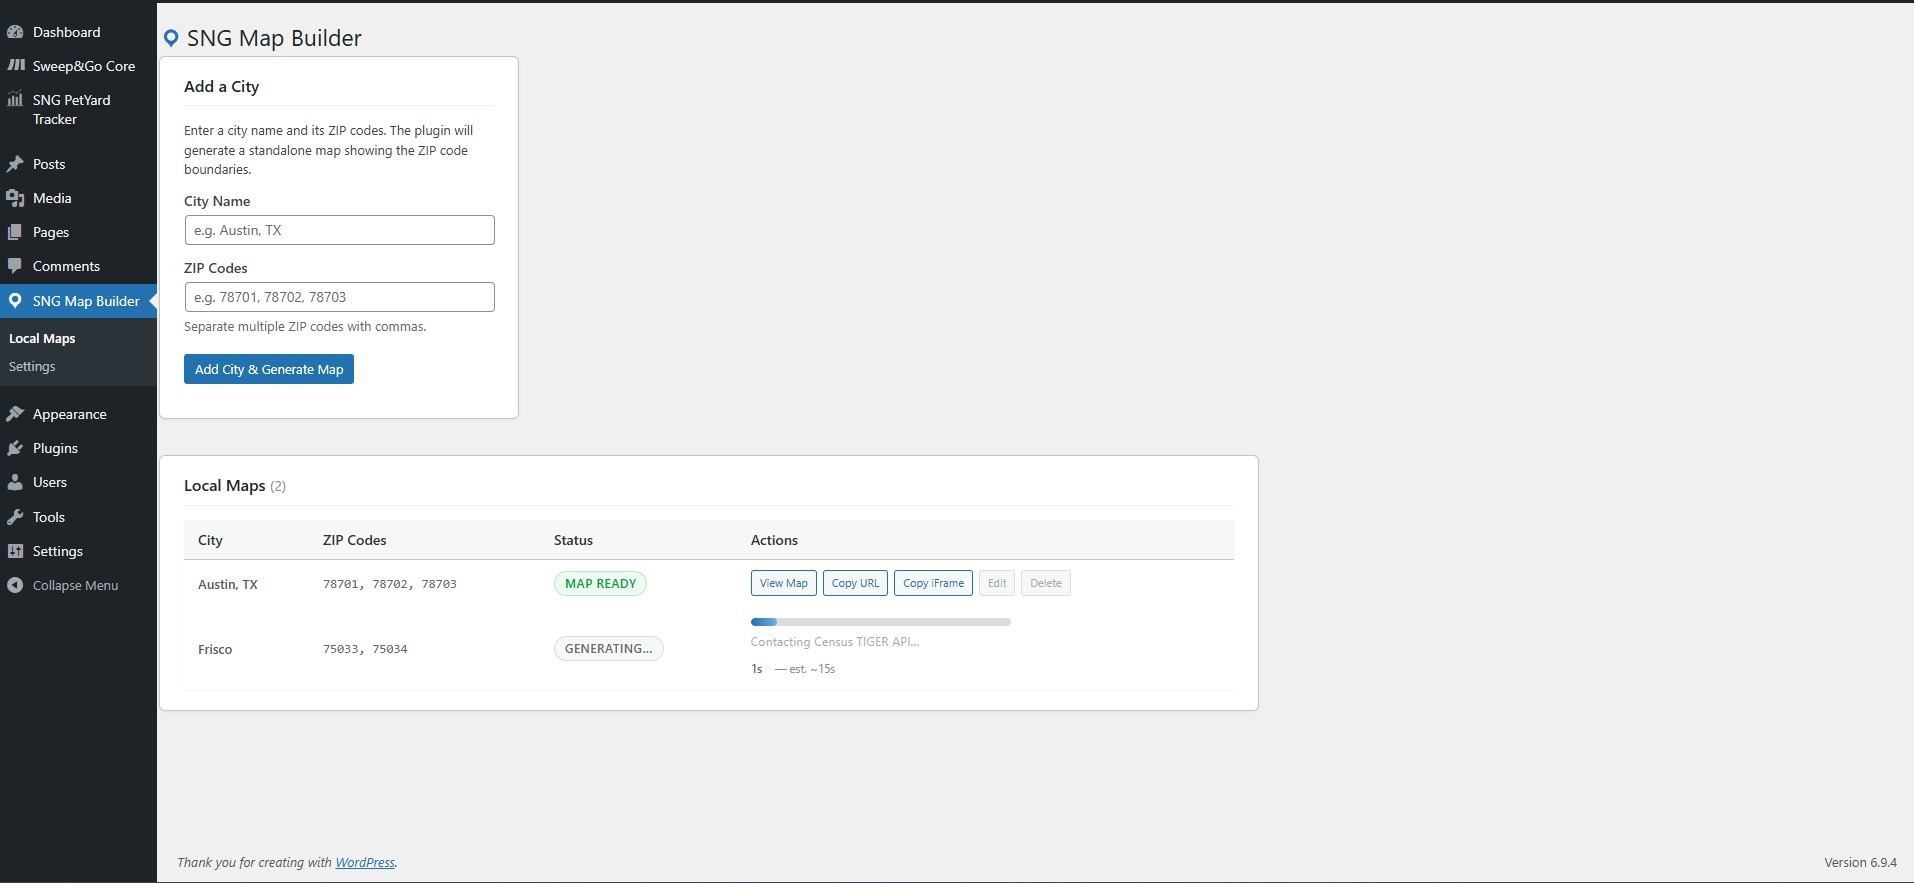
Task: Click the Frisco map generation progress bar
Action: (880, 622)
